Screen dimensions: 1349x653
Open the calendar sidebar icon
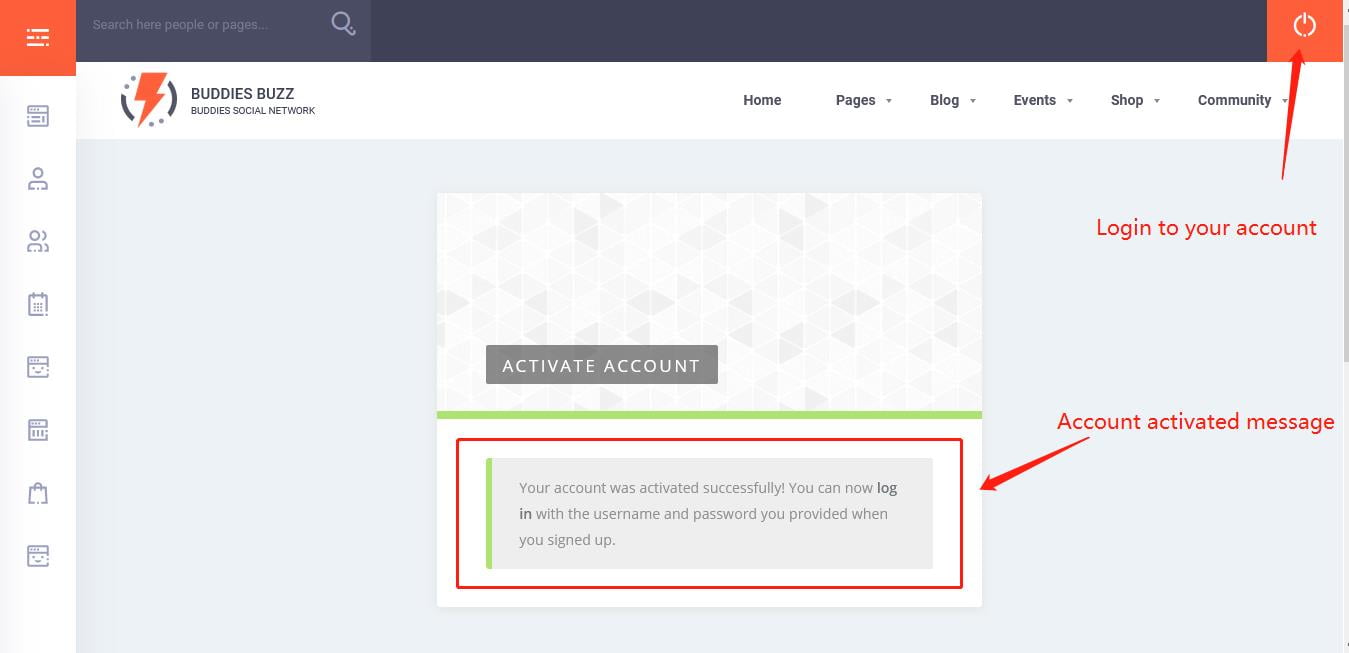pyautogui.click(x=38, y=304)
